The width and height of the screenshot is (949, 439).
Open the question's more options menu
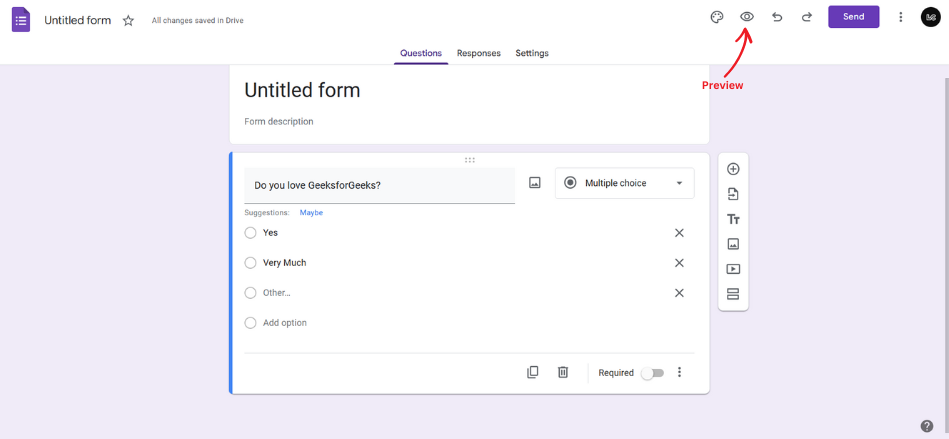click(x=680, y=372)
